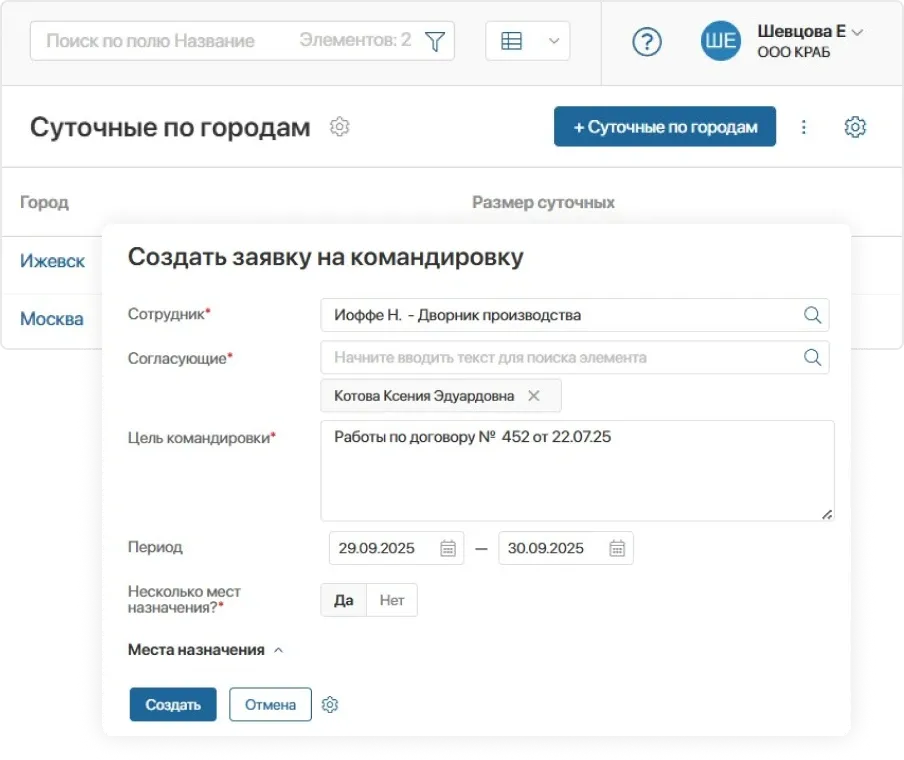This screenshot has height=760, width=904.
Task: Click search icon in Сотрудник field
Action: tap(812, 315)
